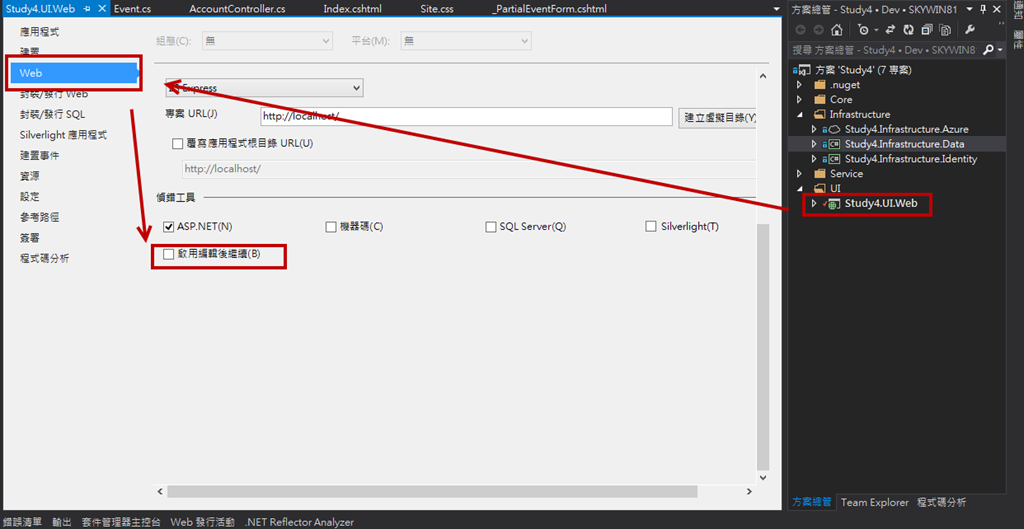Open the search options dropdown arrow
Image resolution: width=1024 pixels, height=529 pixels.
(1000, 50)
